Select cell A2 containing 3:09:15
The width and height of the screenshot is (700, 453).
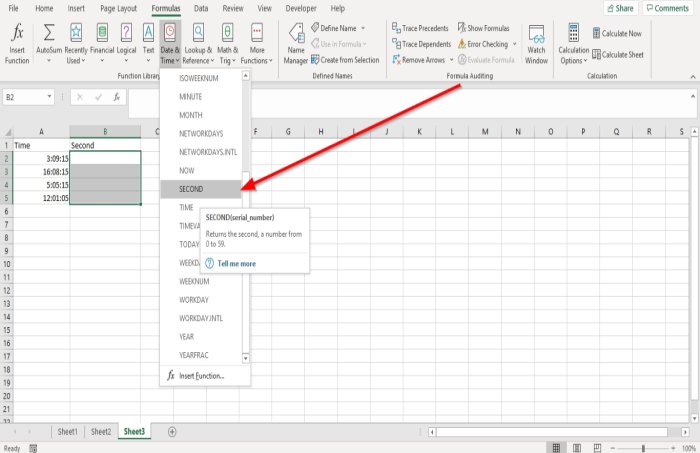[x=41, y=158]
